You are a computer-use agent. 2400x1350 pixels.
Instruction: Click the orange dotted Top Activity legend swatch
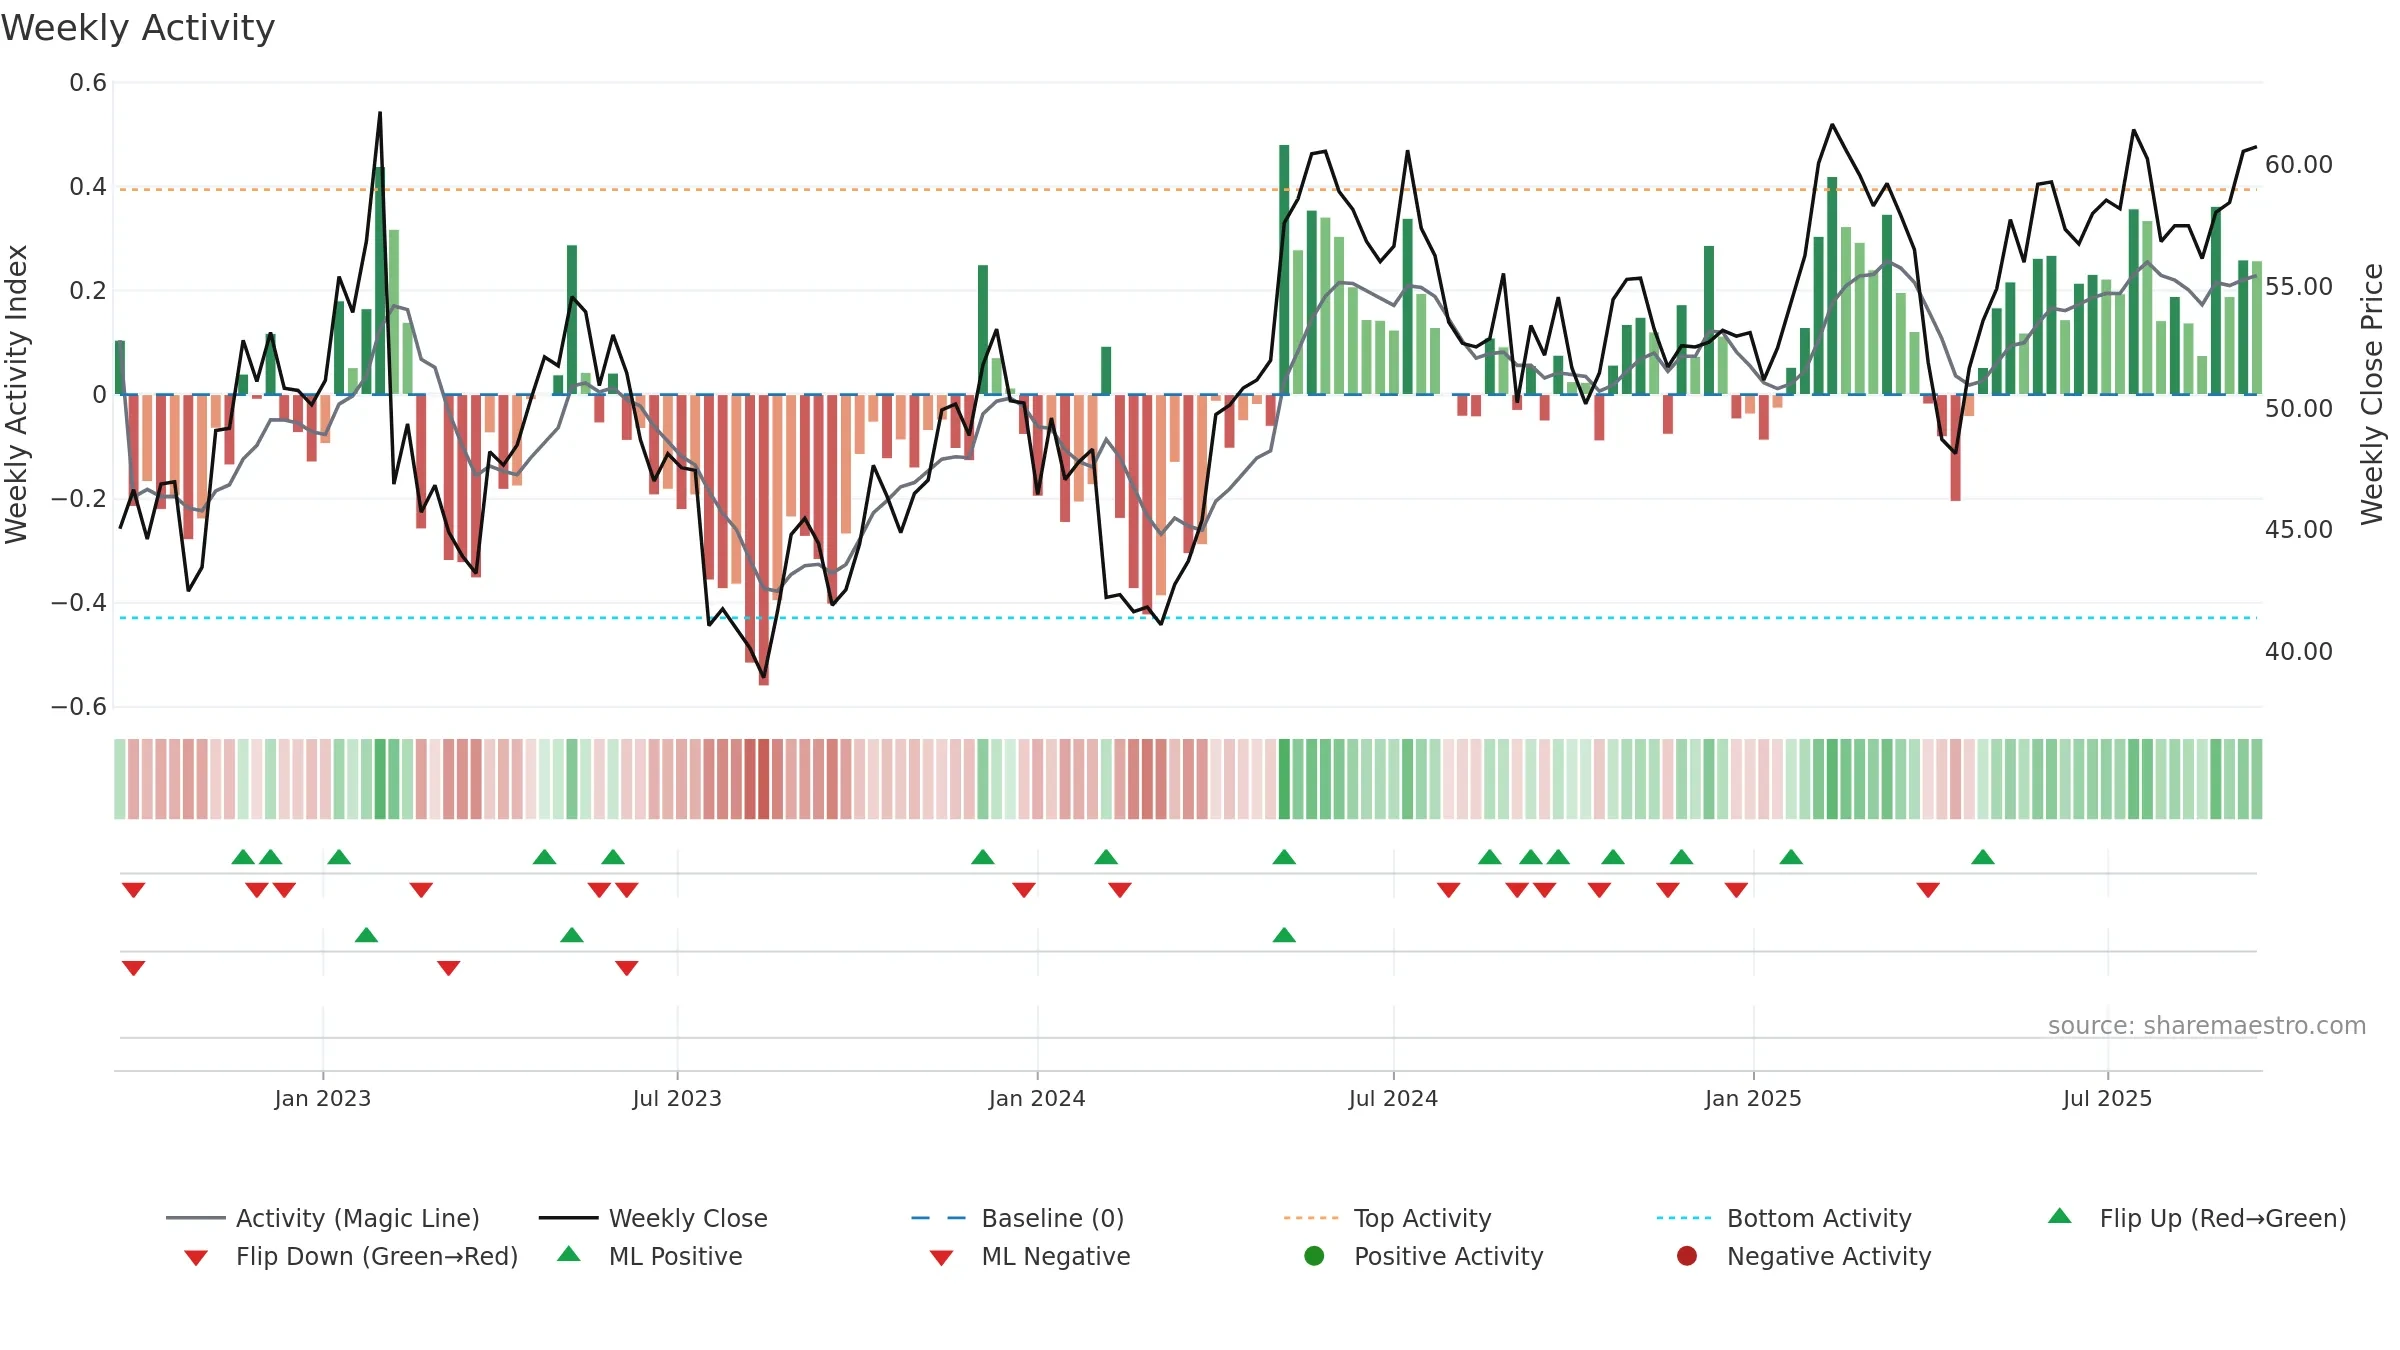click(x=1311, y=1218)
